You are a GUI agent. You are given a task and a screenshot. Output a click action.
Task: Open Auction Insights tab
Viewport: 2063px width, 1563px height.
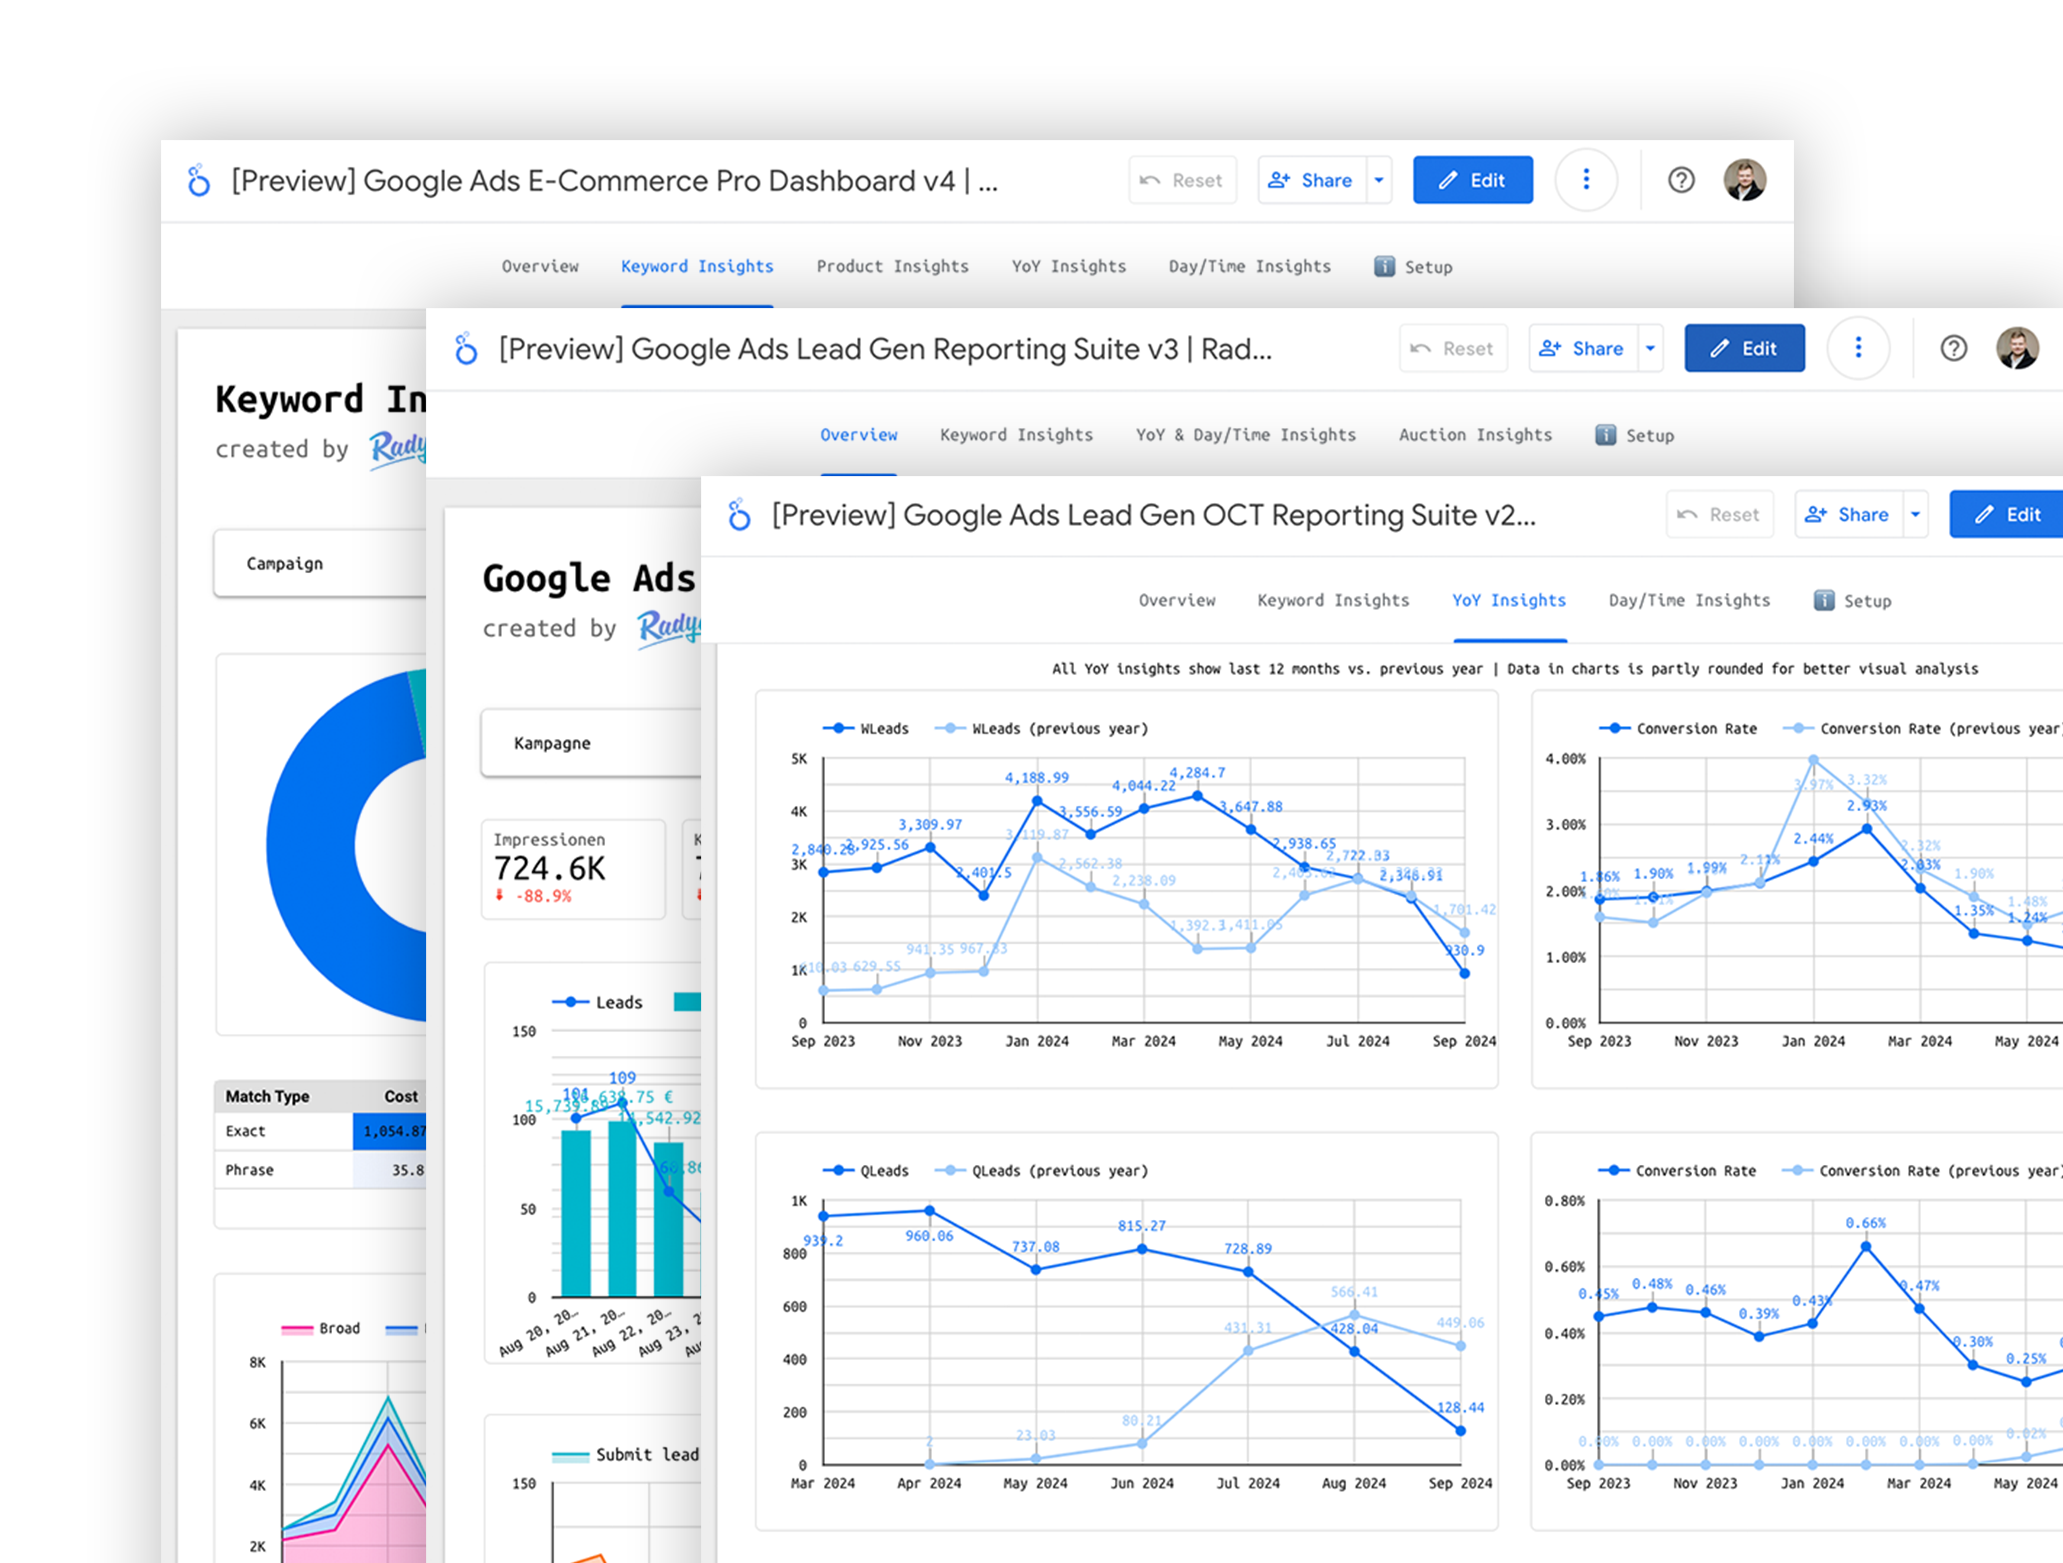(1475, 434)
